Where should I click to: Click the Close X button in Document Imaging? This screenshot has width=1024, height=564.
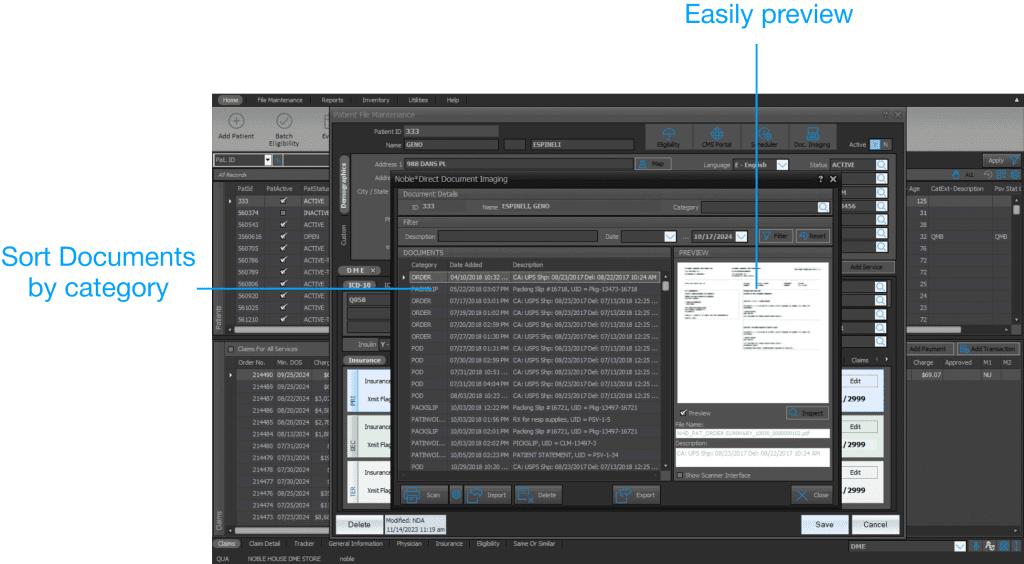(x=812, y=495)
